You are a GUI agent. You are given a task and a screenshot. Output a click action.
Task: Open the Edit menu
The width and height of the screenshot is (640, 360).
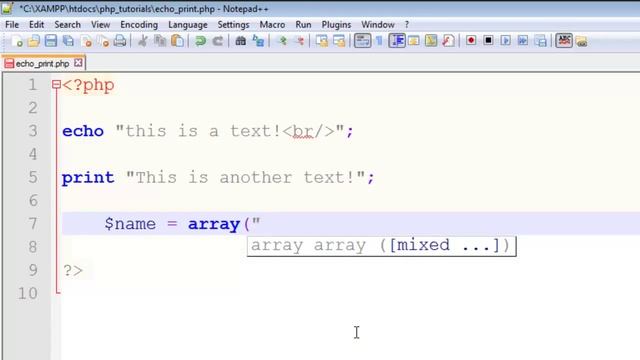36,24
